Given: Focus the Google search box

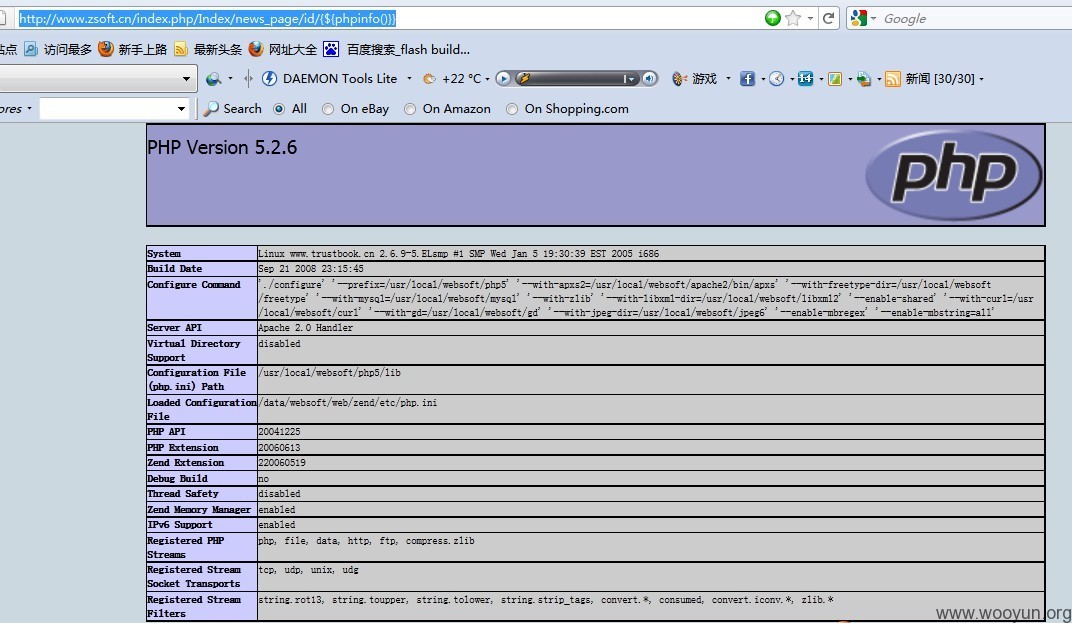Looking at the screenshot, I should 976,18.
